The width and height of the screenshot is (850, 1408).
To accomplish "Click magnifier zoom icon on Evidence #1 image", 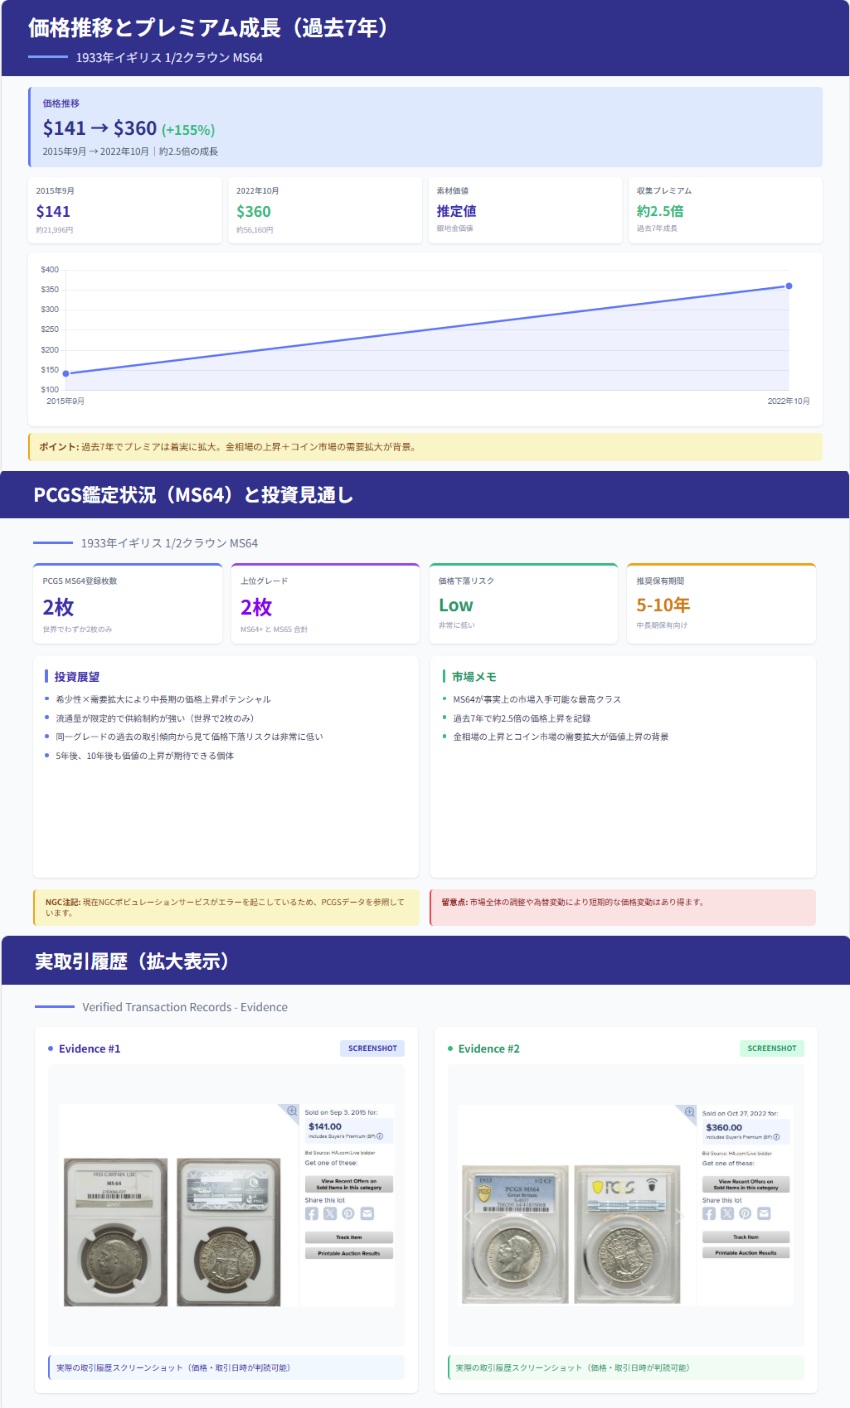I will point(292,1111).
